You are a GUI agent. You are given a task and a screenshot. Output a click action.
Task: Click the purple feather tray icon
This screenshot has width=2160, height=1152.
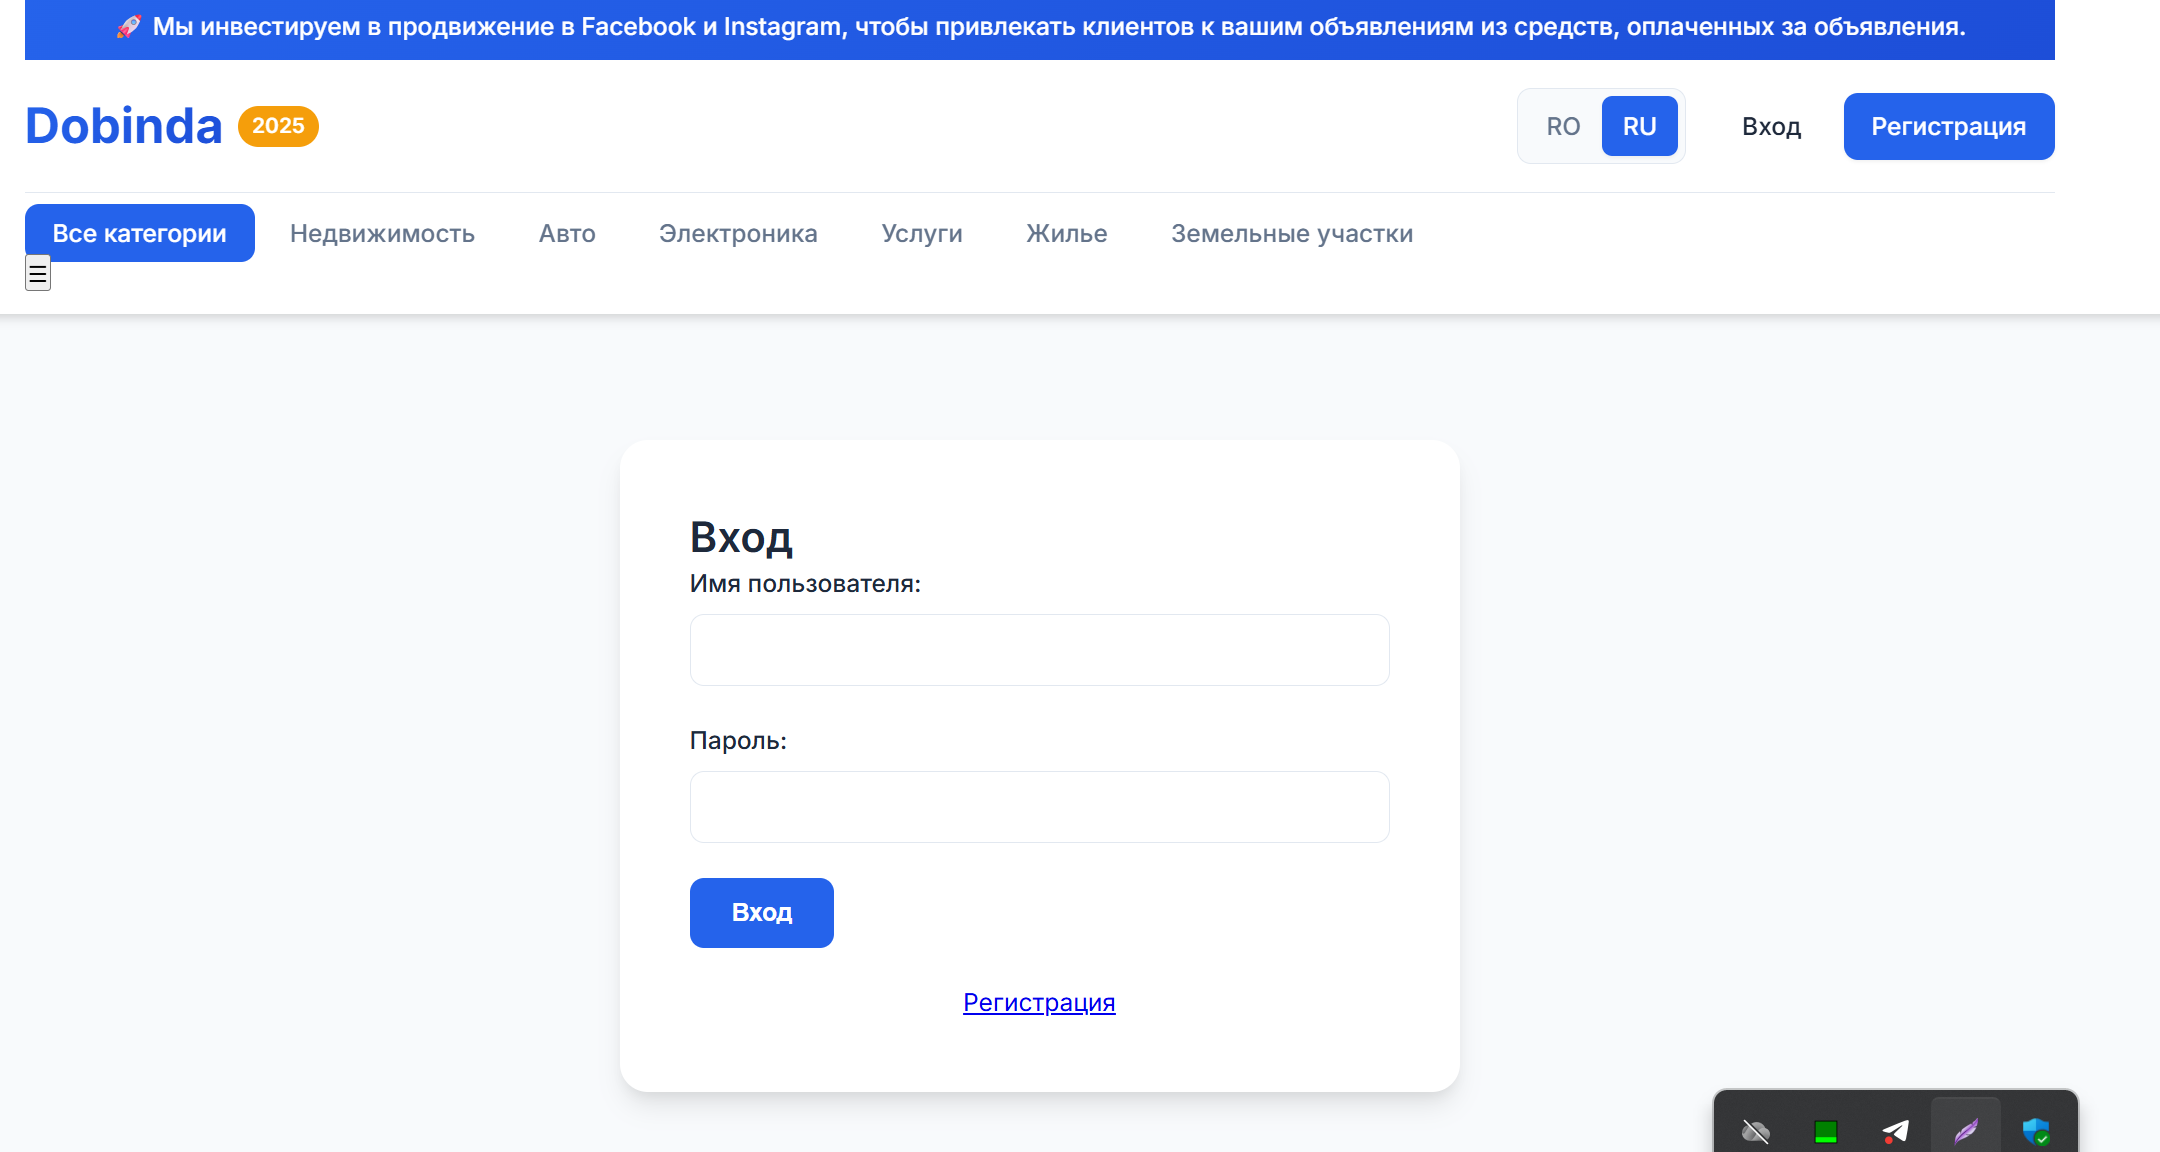point(1966,1131)
